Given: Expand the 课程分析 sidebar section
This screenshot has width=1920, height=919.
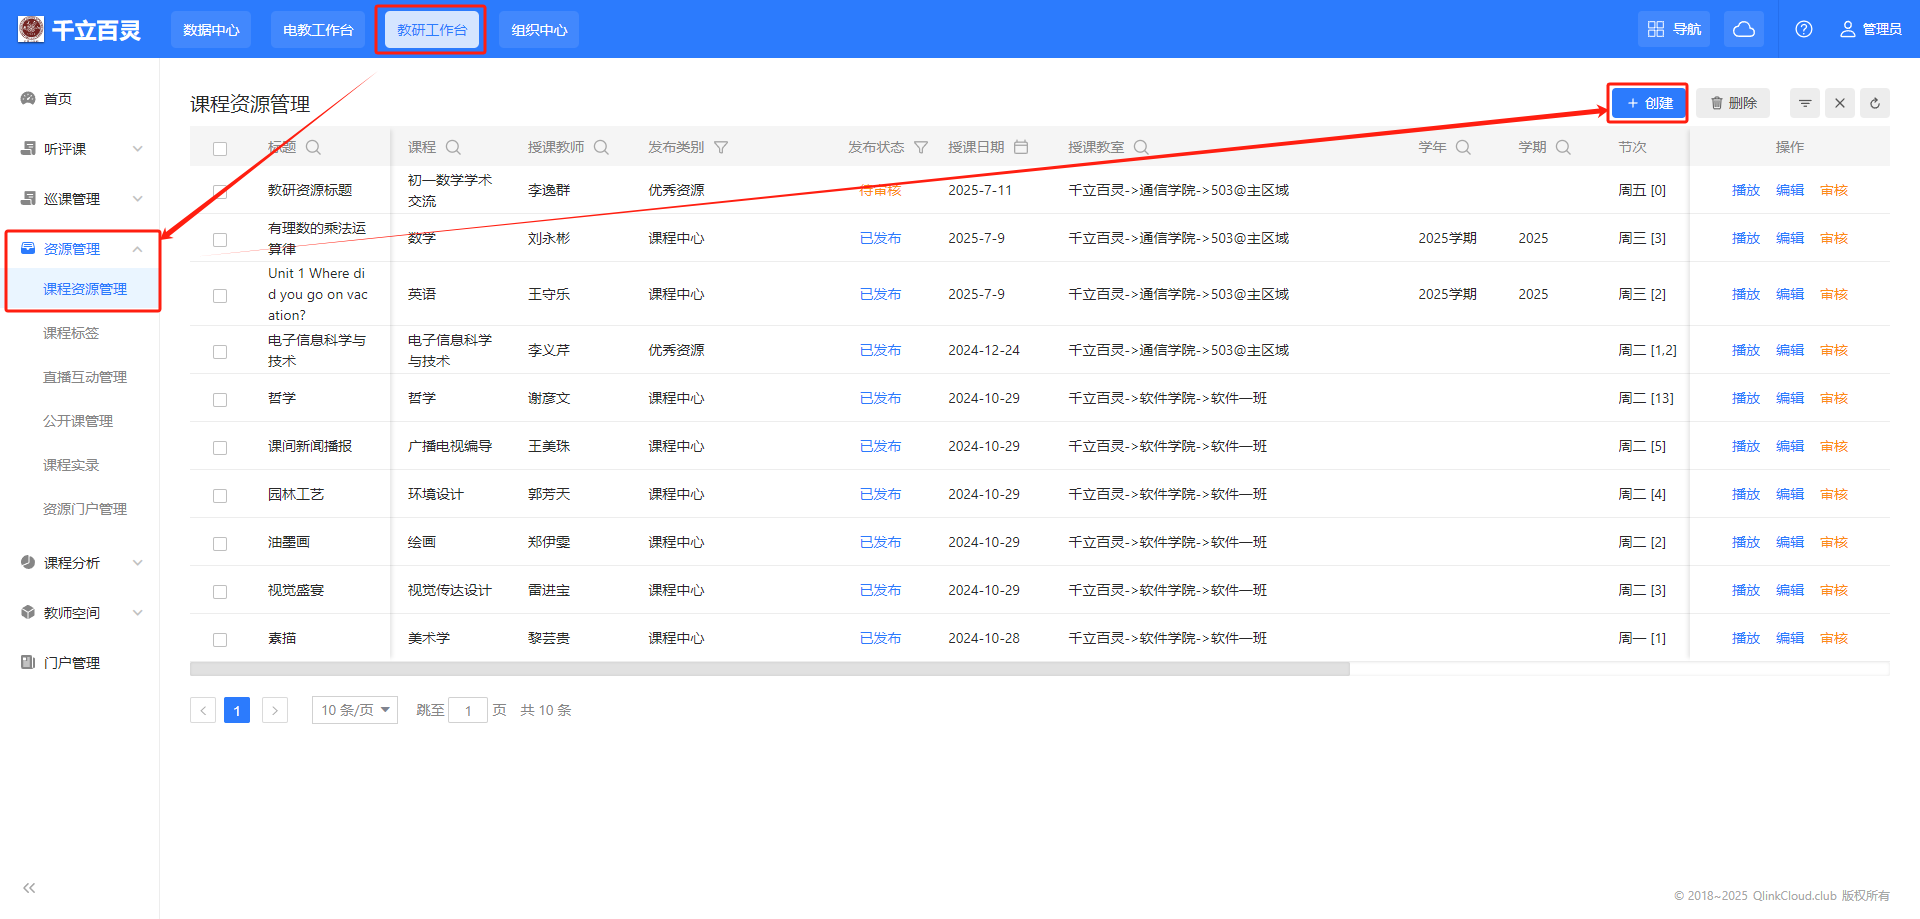Looking at the screenshot, I should (80, 563).
